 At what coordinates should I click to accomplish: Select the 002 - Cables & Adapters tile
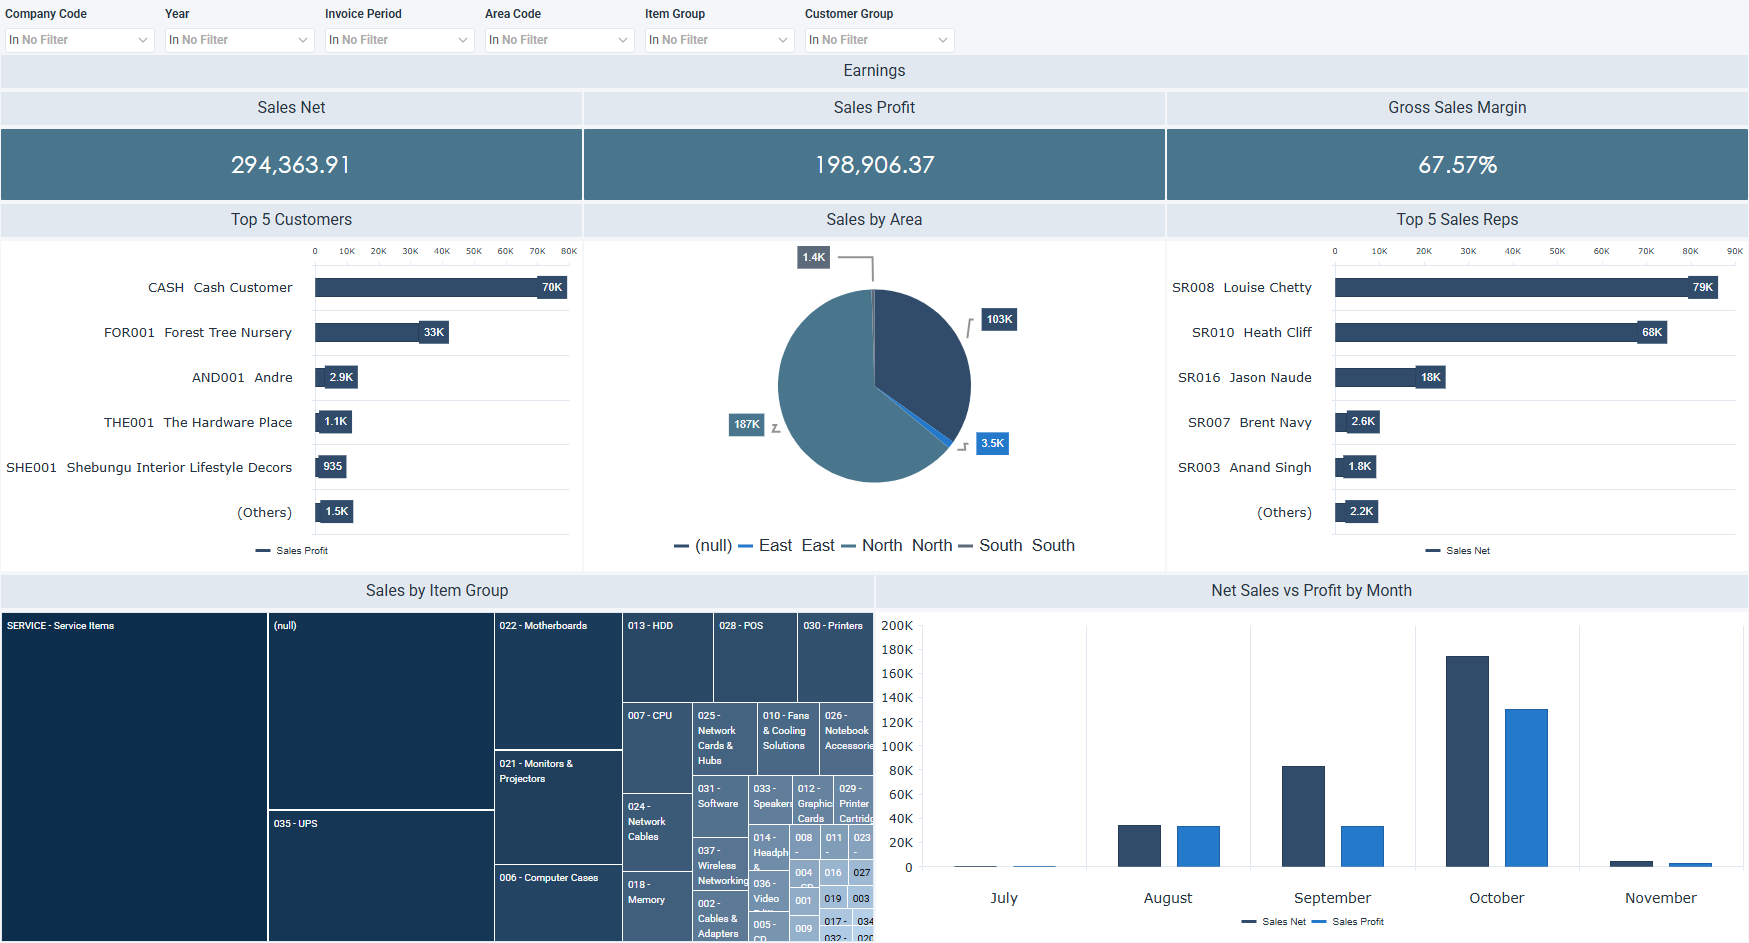(x=720, y=917)
